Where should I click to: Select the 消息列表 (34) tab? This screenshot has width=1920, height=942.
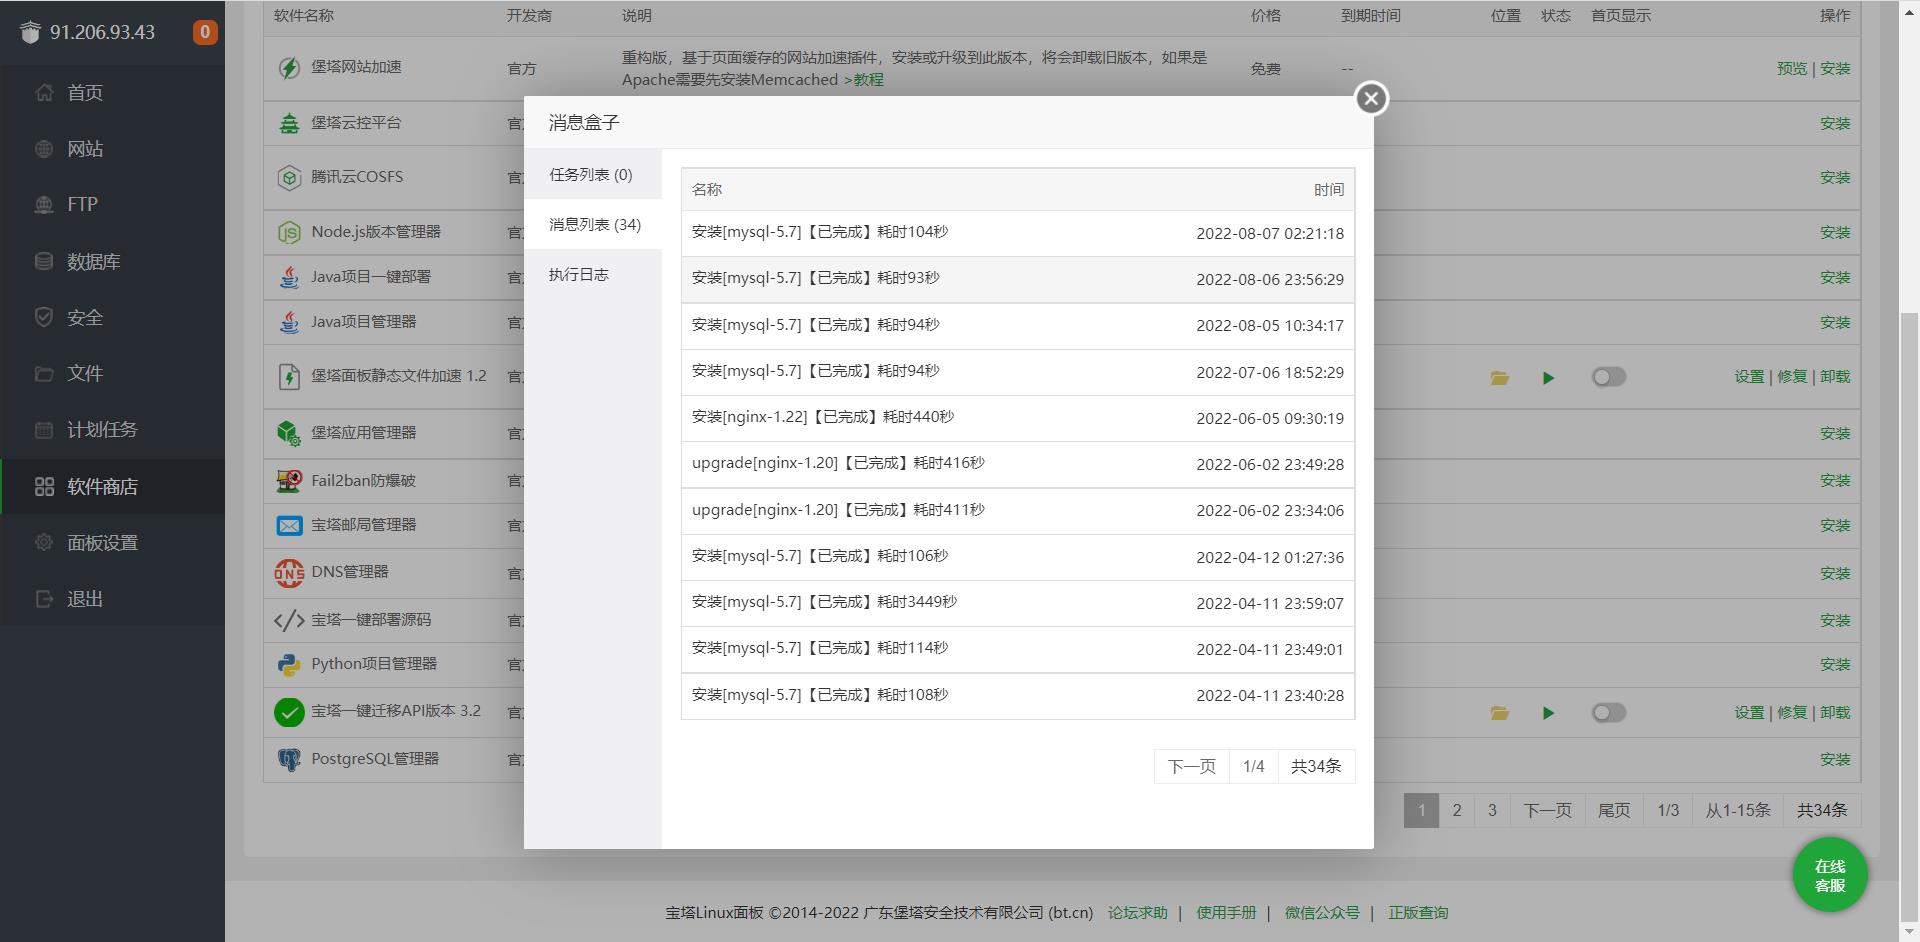[594, 224]
